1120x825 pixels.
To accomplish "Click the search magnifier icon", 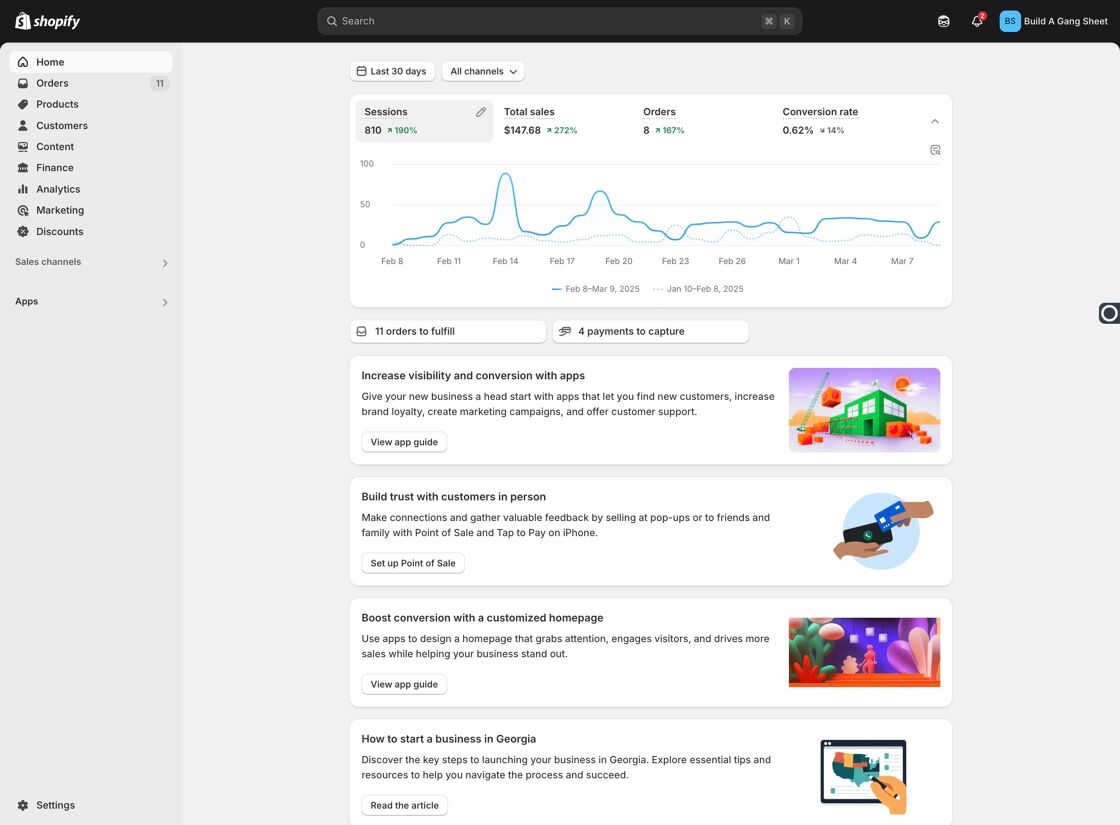I will pos(332,21).
